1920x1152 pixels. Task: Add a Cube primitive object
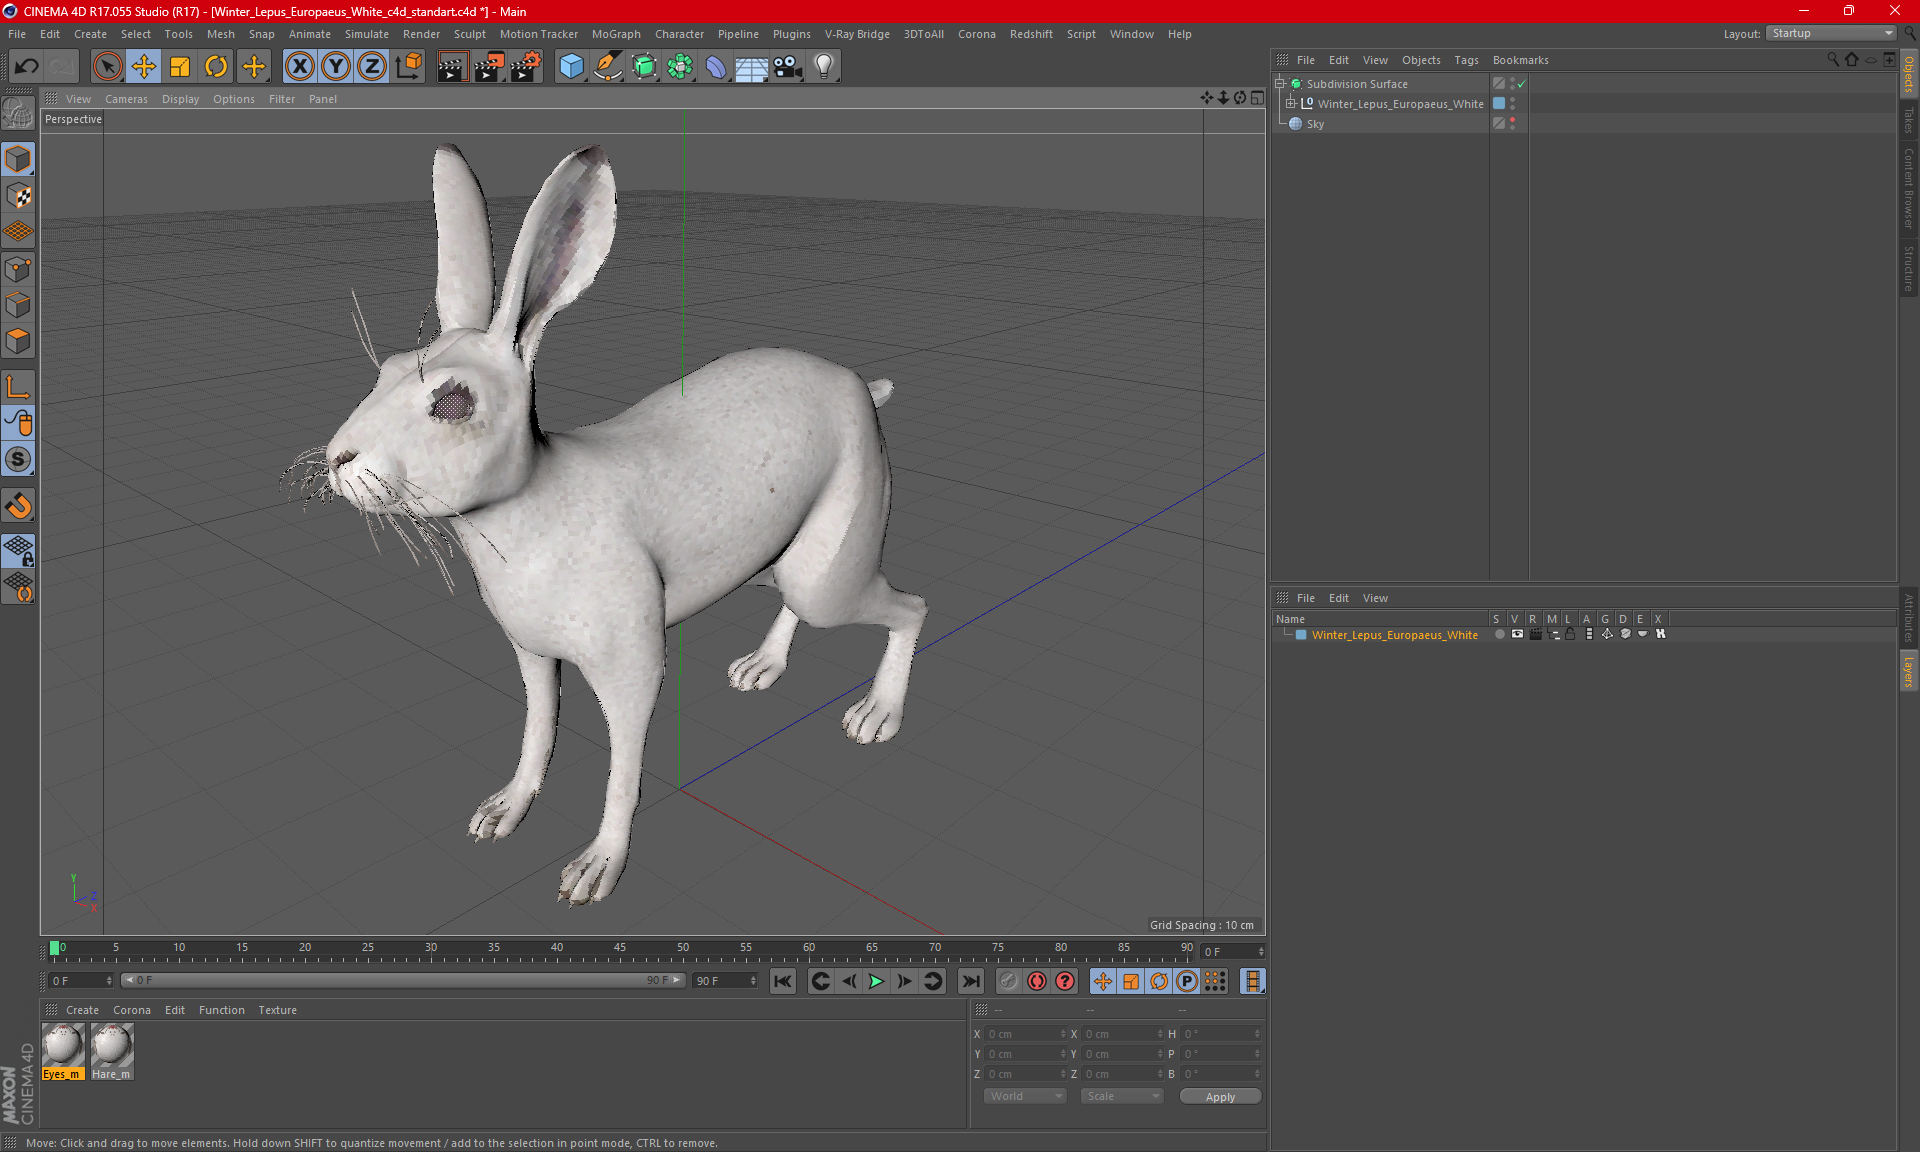tap(571, 67)
